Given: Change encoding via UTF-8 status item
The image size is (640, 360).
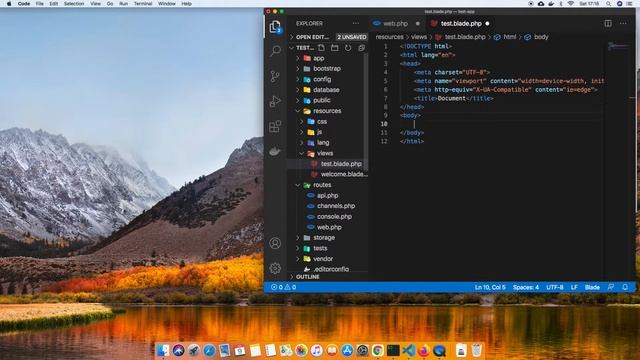Looking at the screenshot, I should 555,287.
